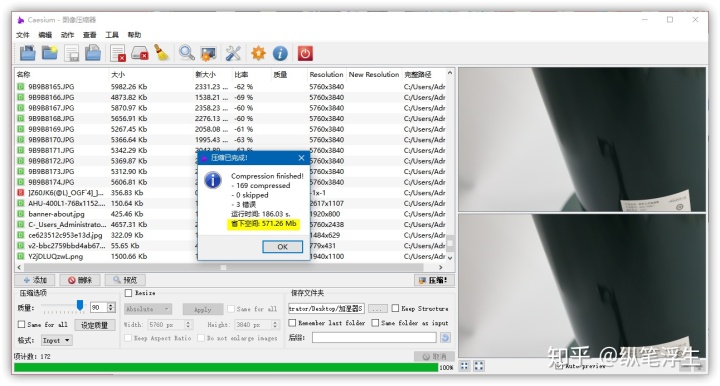Click the blue About info toolbar icon
Viewport: 720px width, 386px height.
[x=280, y=53]
